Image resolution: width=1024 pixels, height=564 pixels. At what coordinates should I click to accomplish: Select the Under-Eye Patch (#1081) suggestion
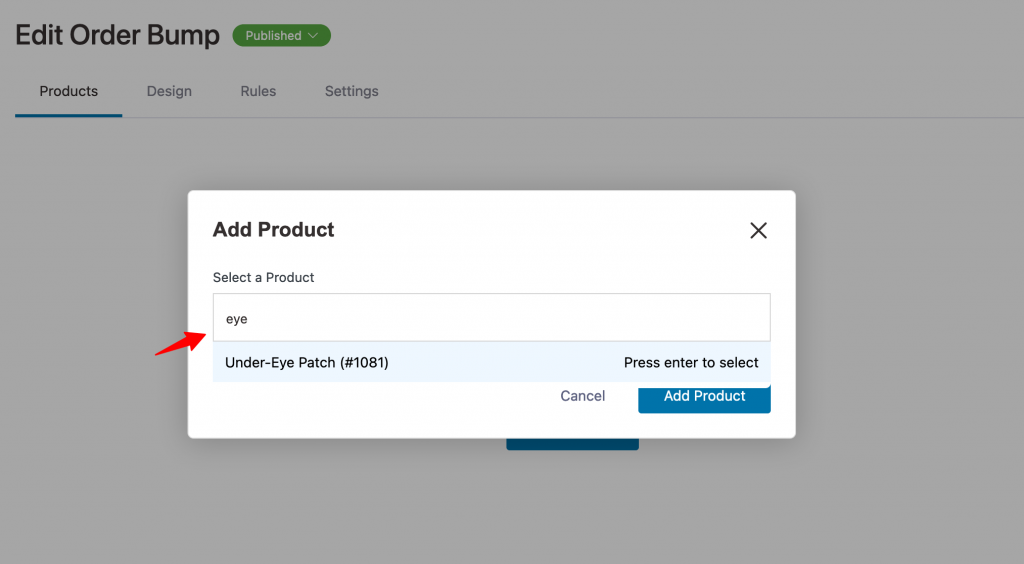coord(491,362)
